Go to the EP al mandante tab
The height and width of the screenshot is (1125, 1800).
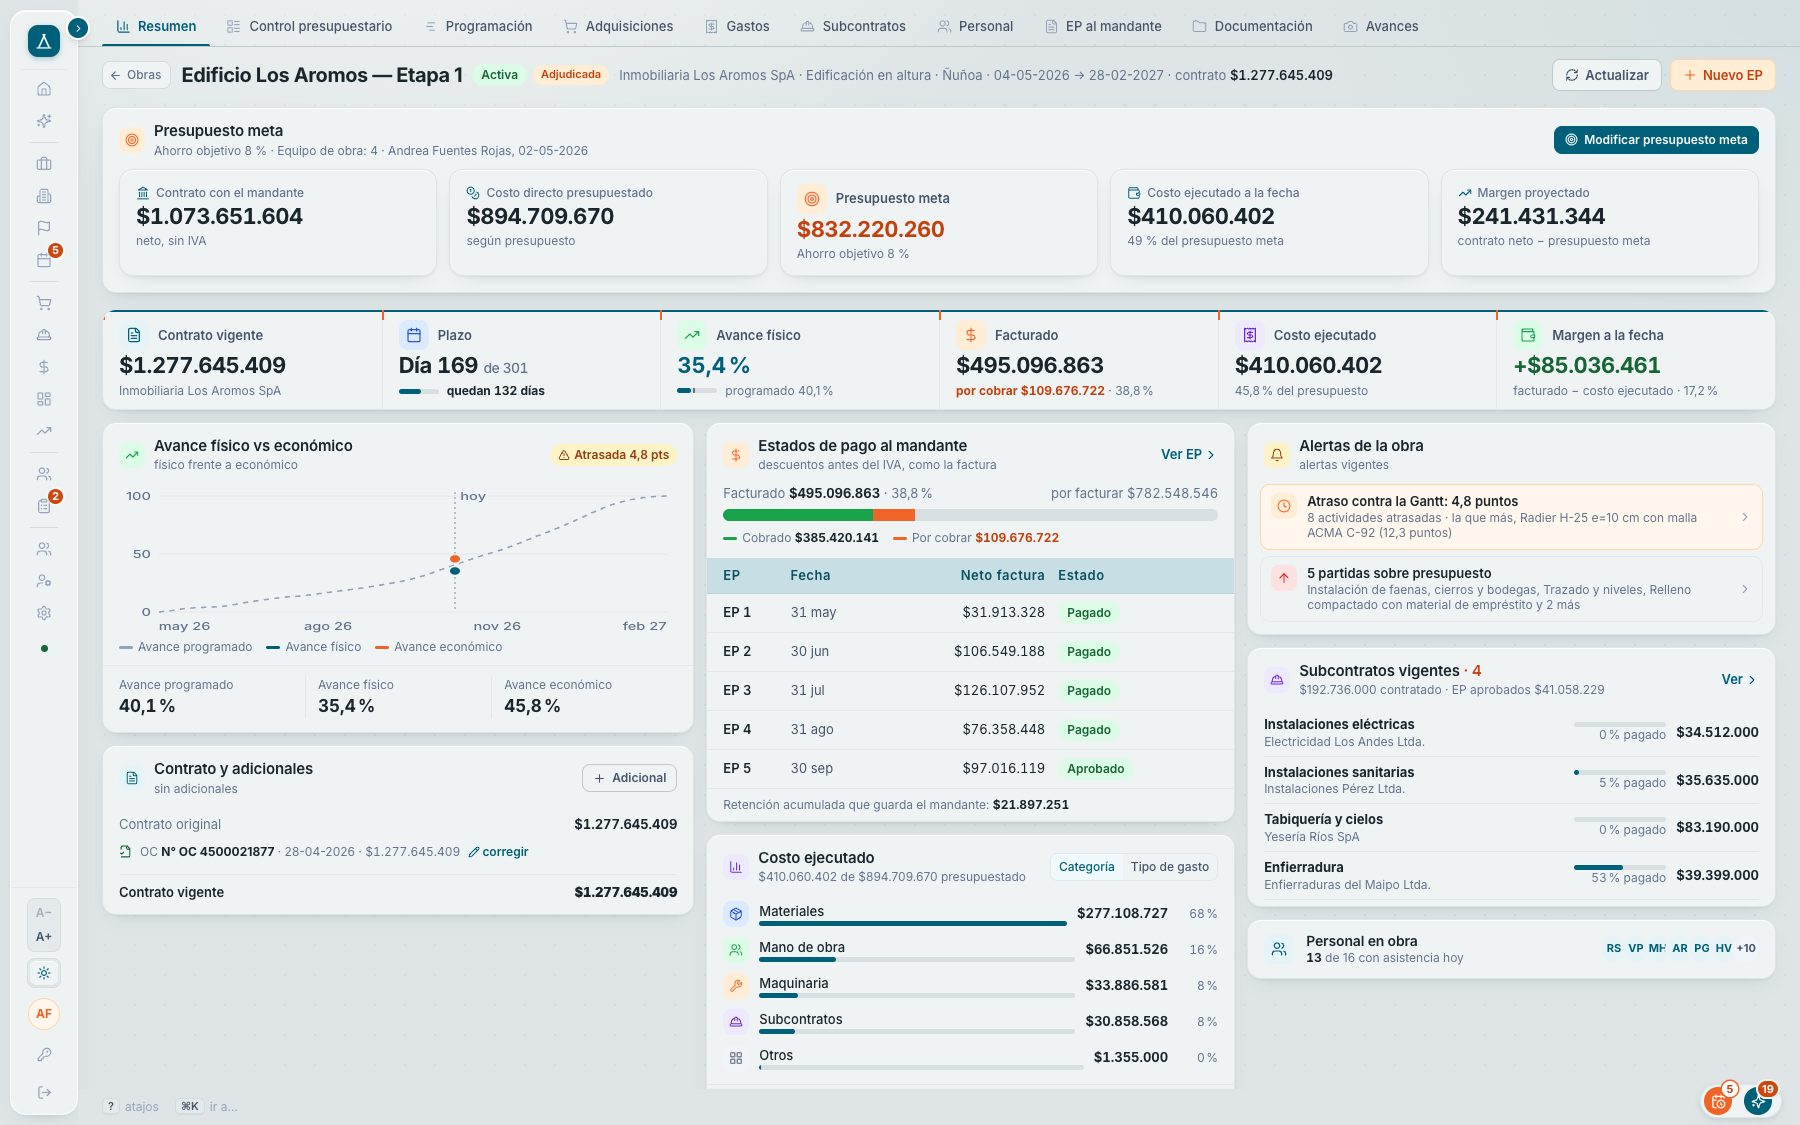pos(1103,27)
